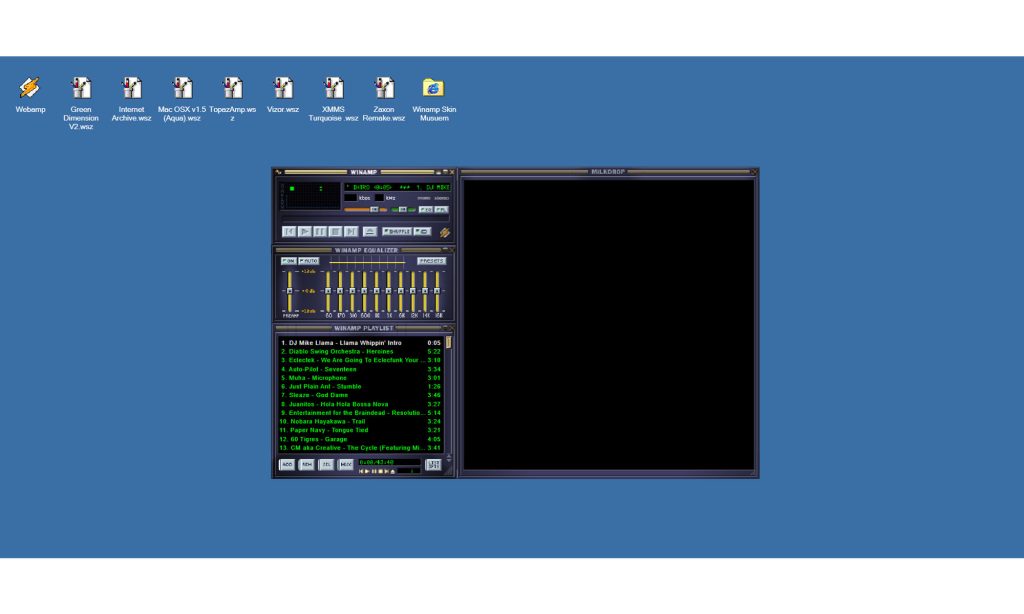
Task: Select the TopazAmp.wsz skin file
Action: 232,99
